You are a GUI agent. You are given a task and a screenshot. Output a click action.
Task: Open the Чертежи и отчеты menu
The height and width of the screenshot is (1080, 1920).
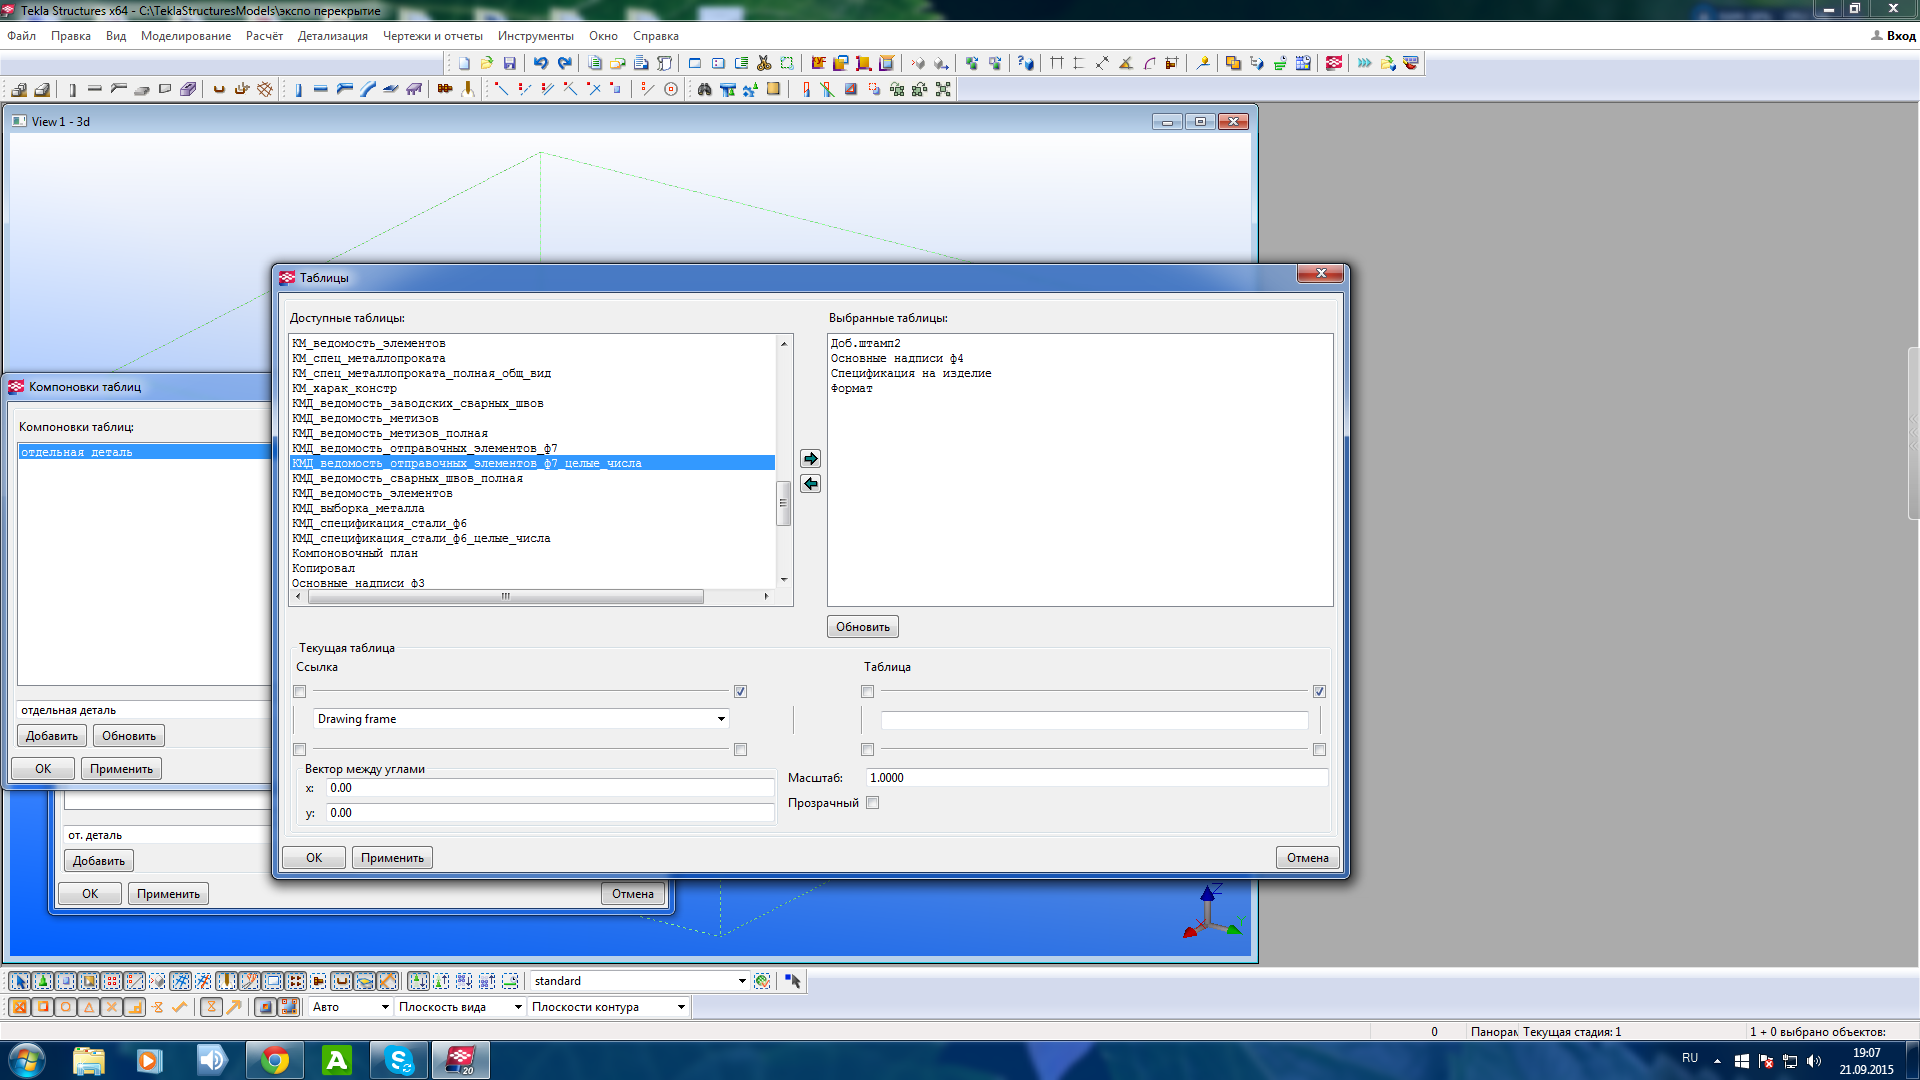tap(432, 36)
